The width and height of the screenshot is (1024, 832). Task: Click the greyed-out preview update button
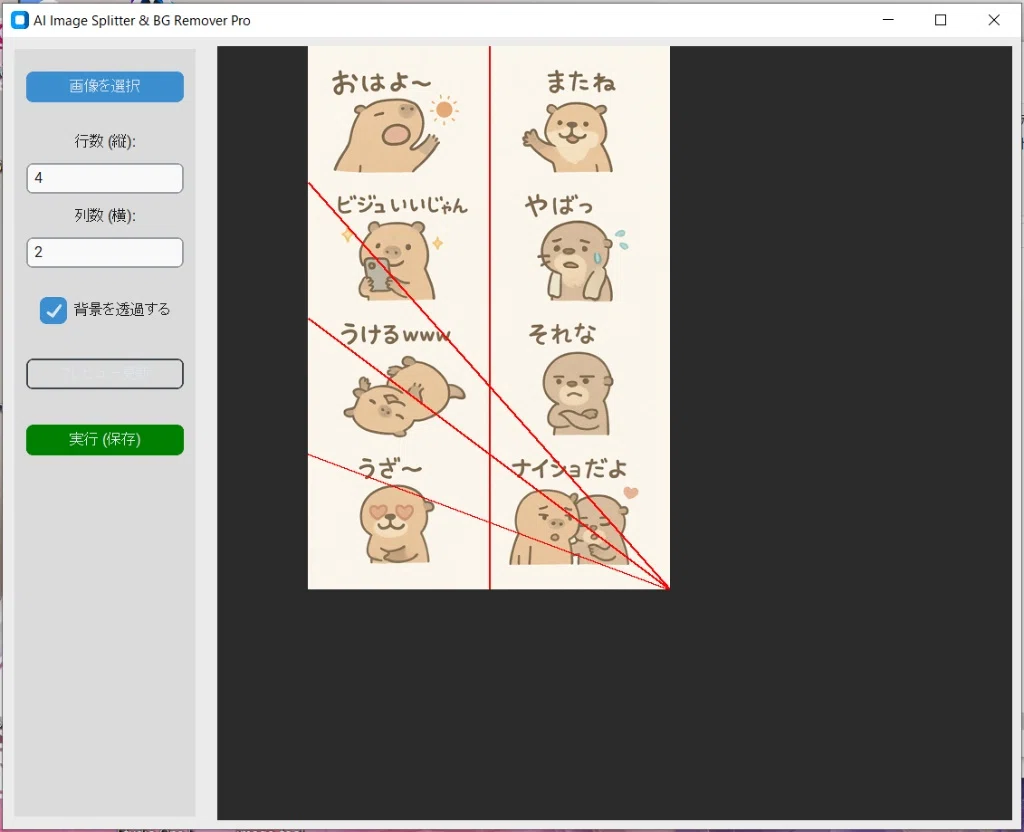pos(104,374)
